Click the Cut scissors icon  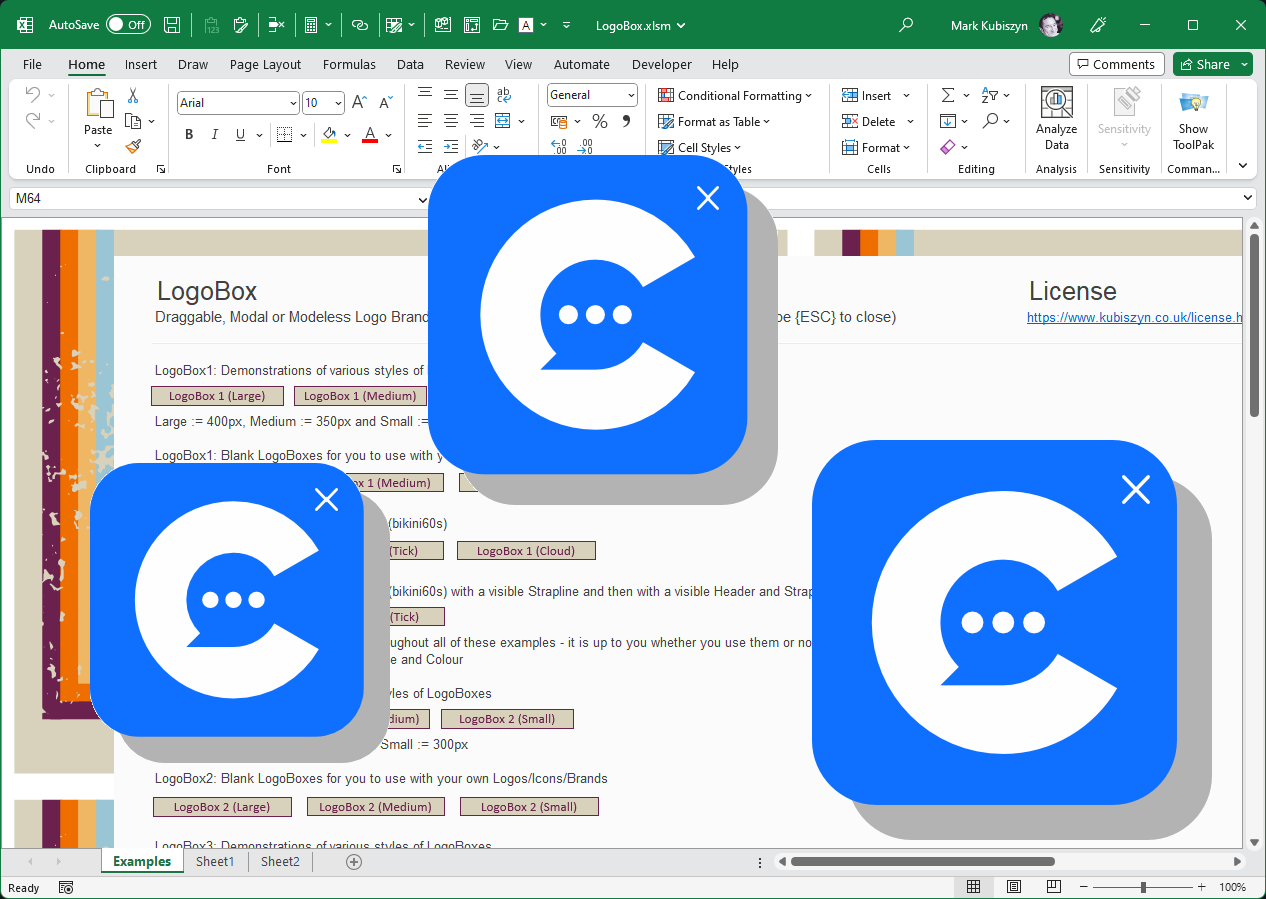pyautogui.click(x=133, y=96)
